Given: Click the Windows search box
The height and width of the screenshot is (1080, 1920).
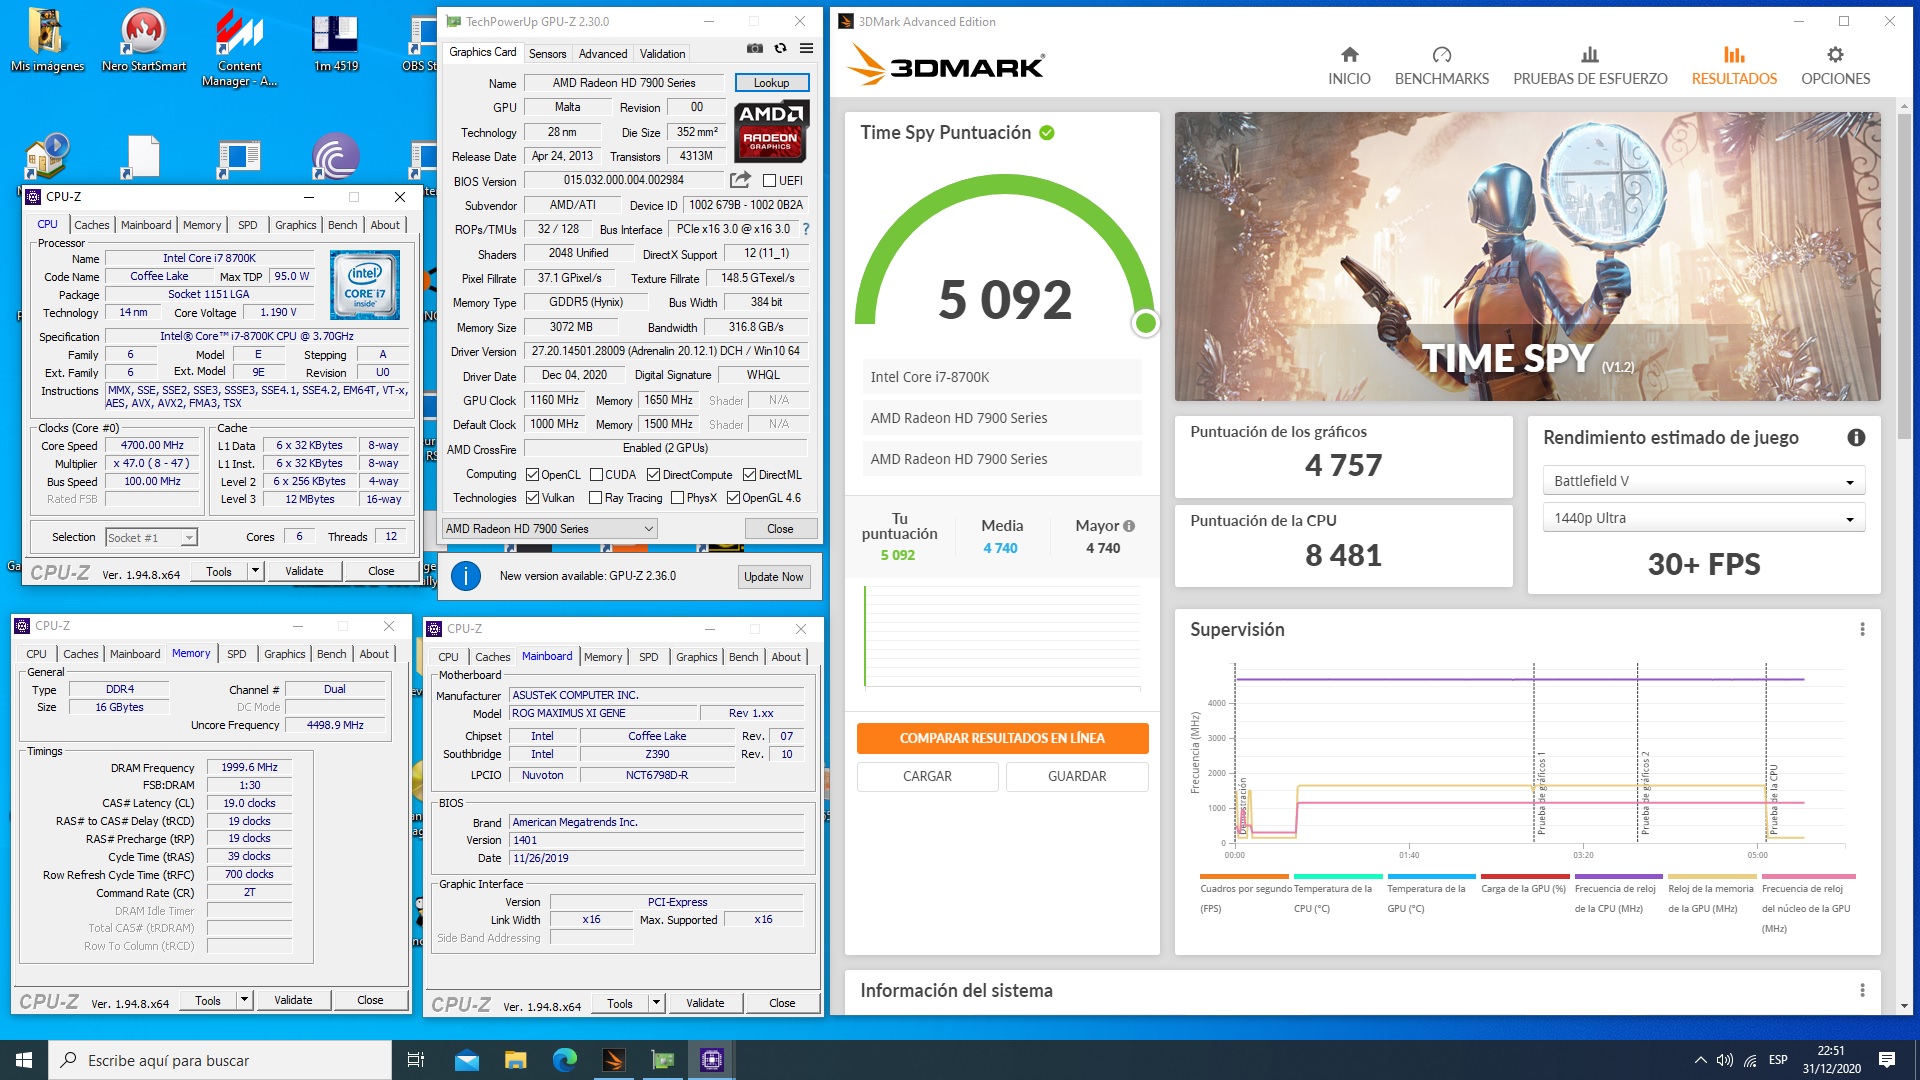Looking at the screenshot, I should click(x=220, y=1060).
